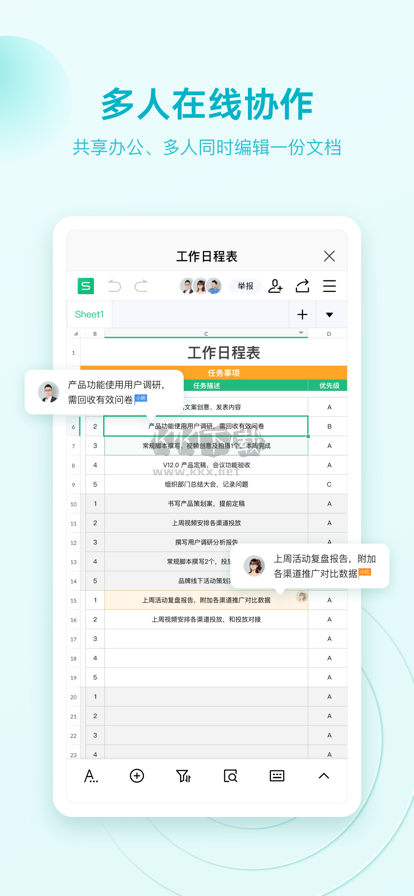Tap the 产品功能使用用户调研 comment bubble
This screenshot has width=414, height=896.
pyautogui.click(x=104, y=392)
